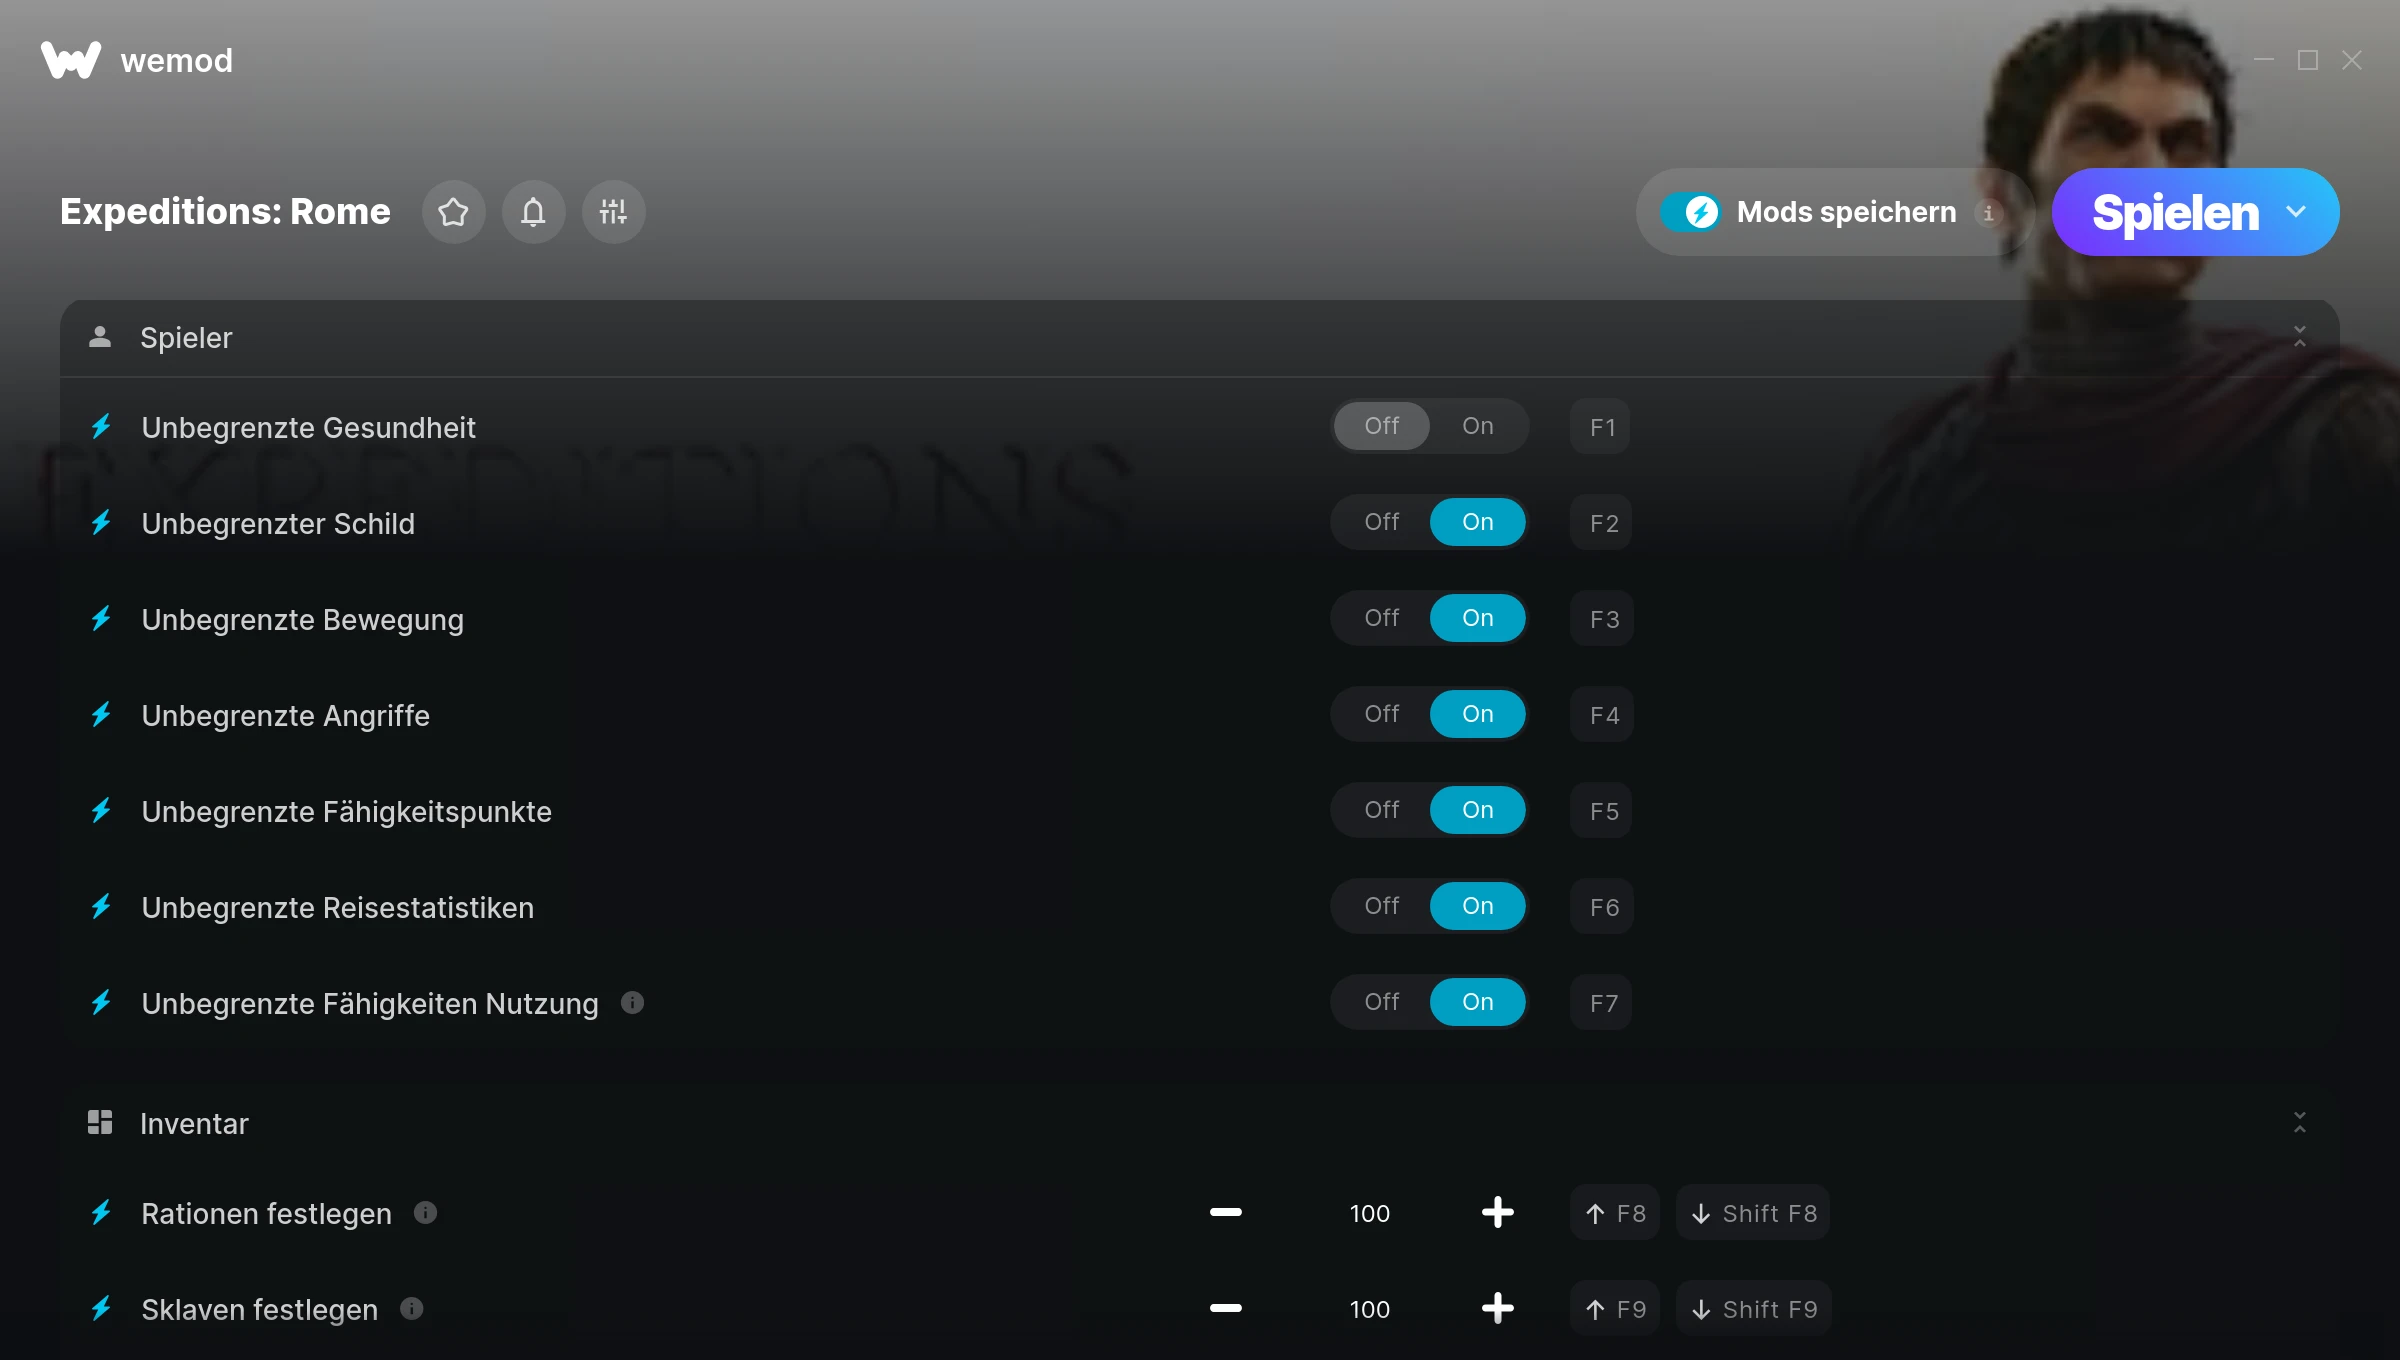Viewport: 2400px width, 1360px height.
Task: Turn on Unbegrenzte Gesundheit
Action: point(1478,426)
